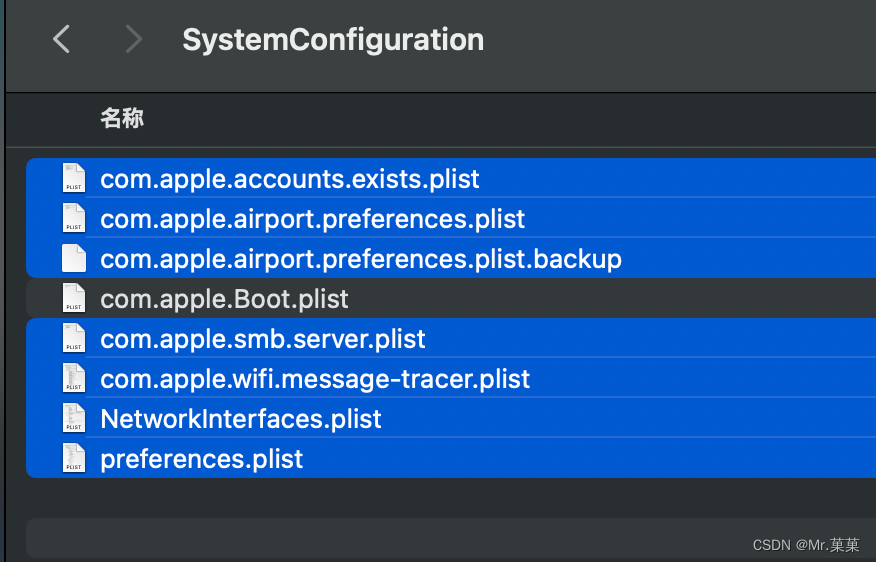Select the com.apple.accounts.exists.plist file name

click(290, 179)
